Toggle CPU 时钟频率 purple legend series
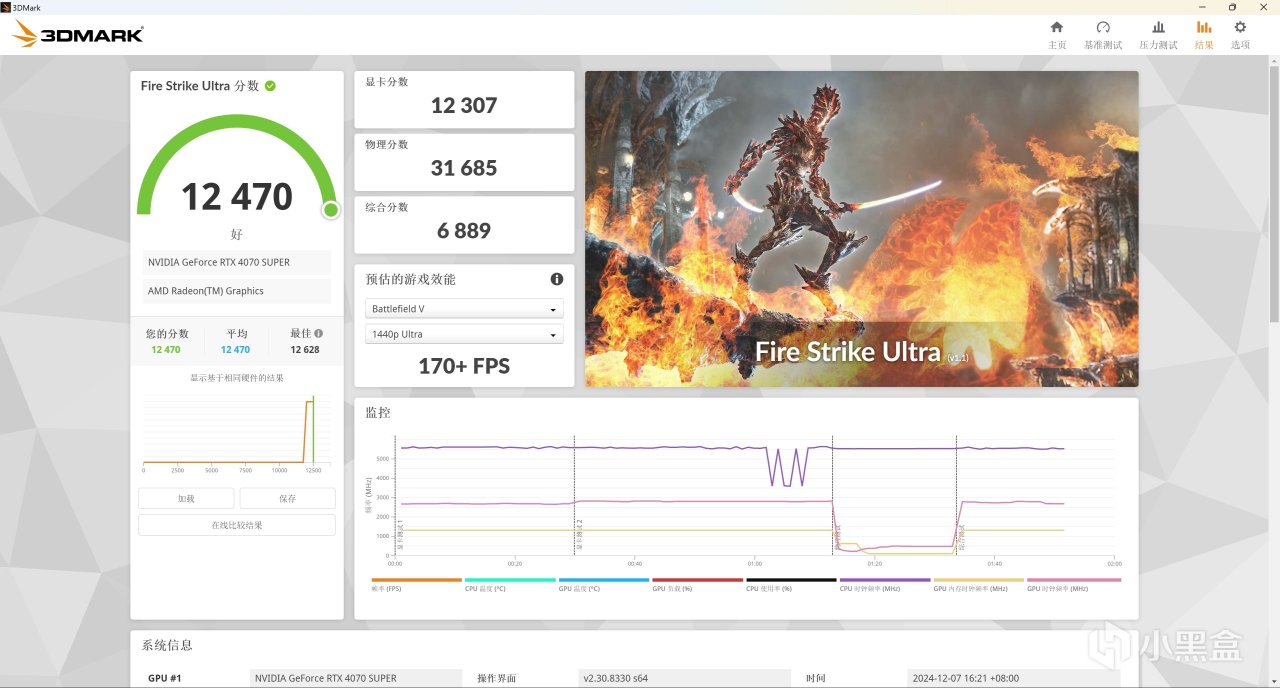1280x688 pixels. (x=885, y=584)
